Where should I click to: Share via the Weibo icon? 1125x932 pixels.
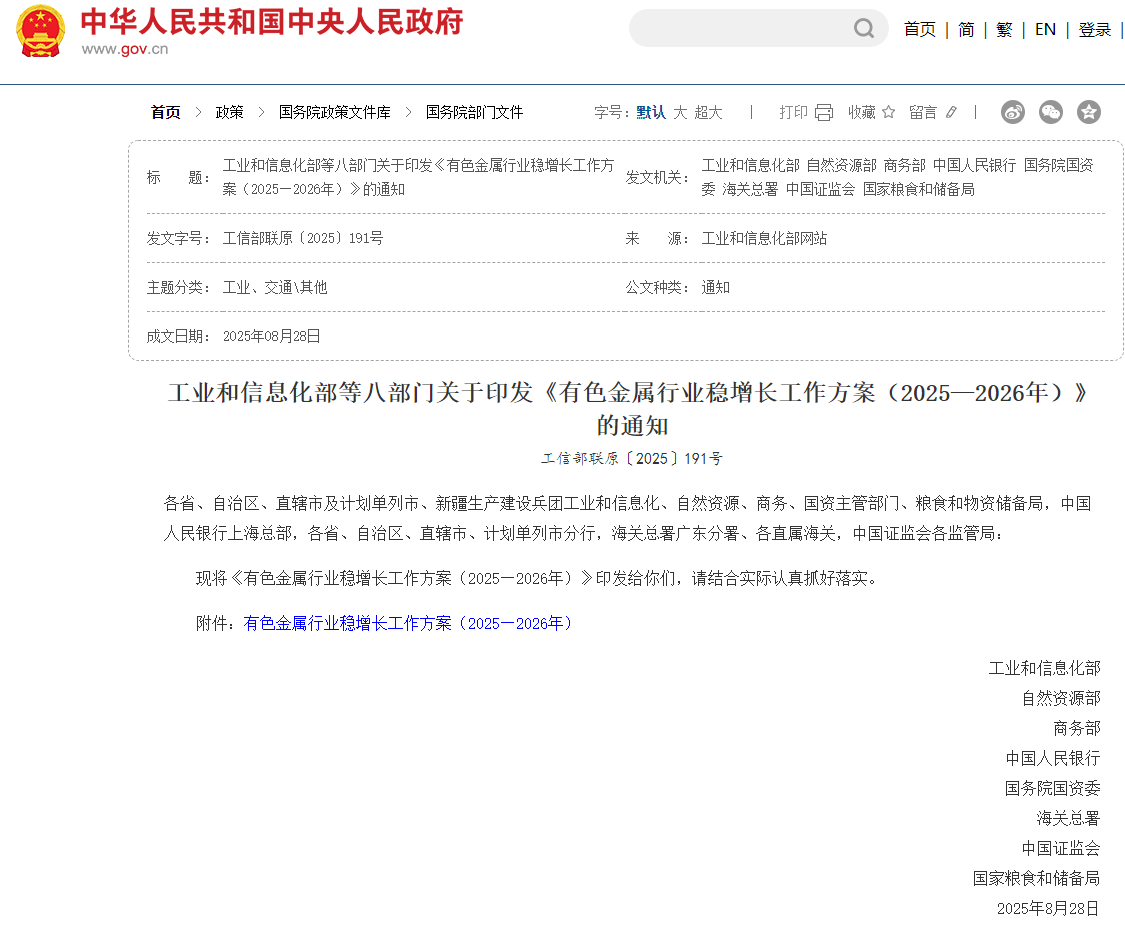pyautogui.click(x=1013, y=112)
